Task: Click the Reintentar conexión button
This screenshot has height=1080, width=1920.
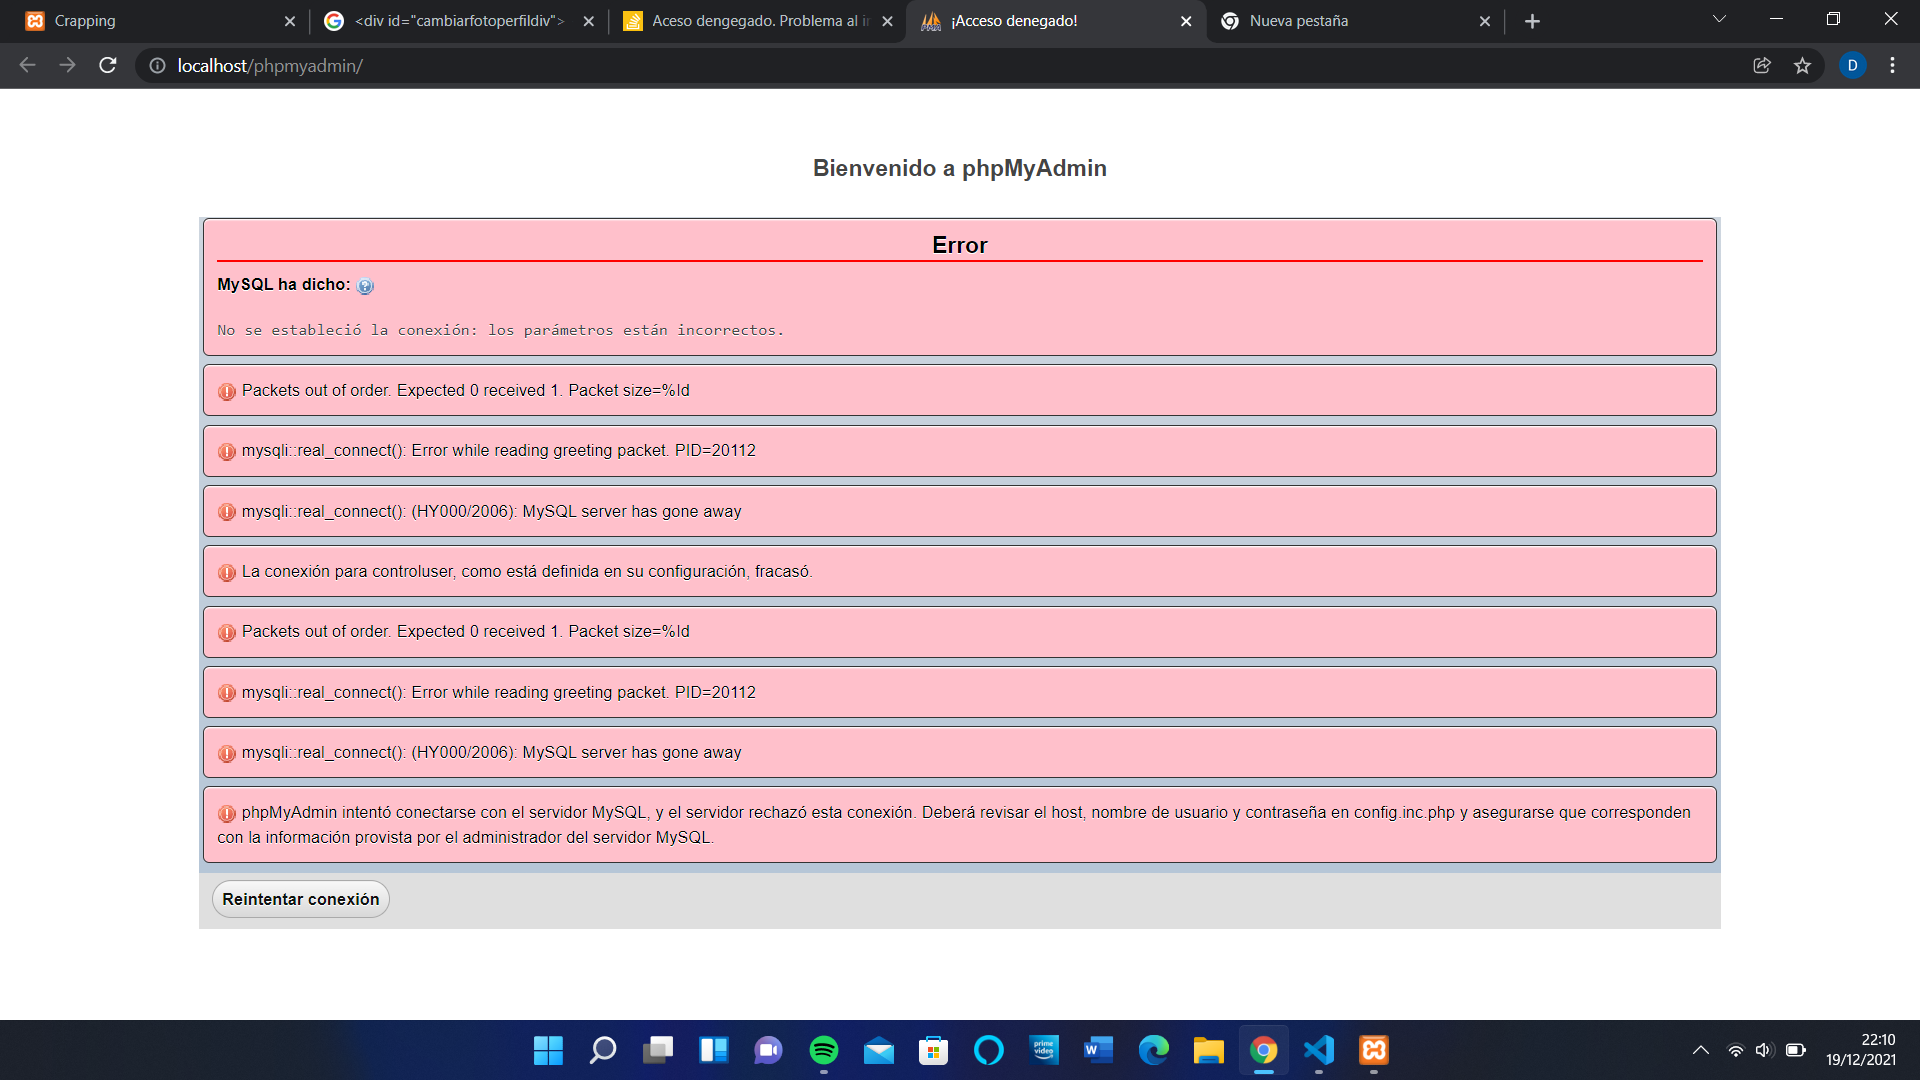Action: coord(300,899)
